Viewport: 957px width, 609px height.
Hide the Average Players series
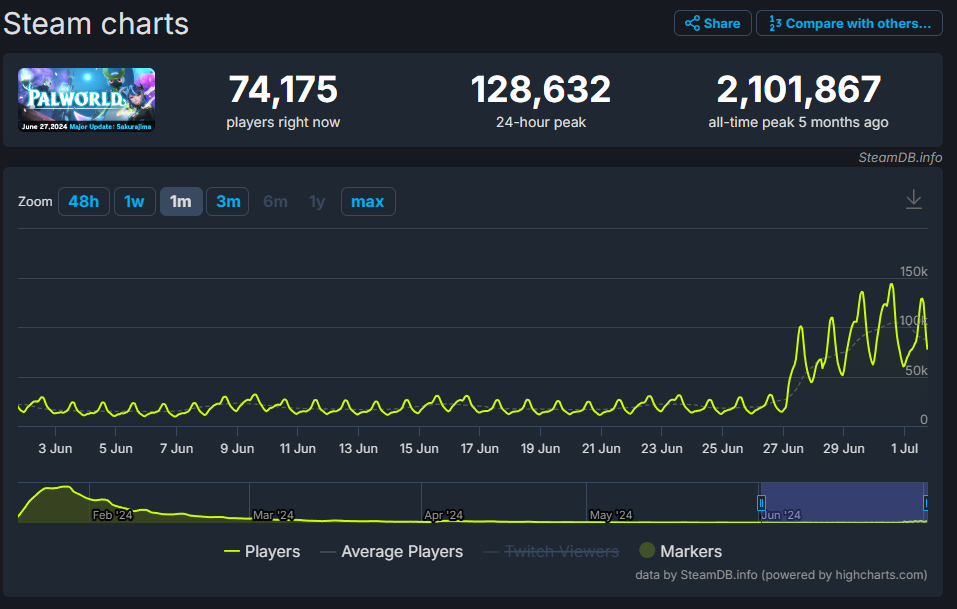coord(391,551)
